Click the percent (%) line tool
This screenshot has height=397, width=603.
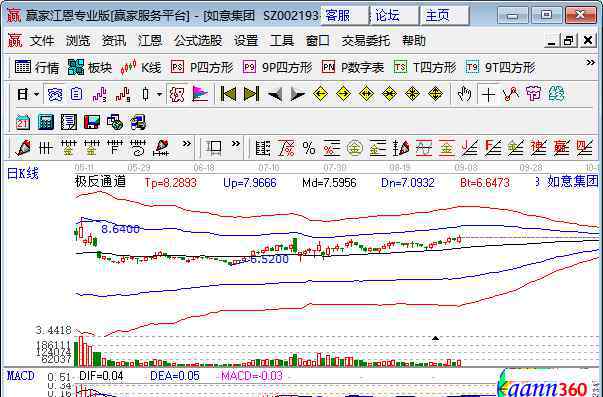click(x=309, y=148)
